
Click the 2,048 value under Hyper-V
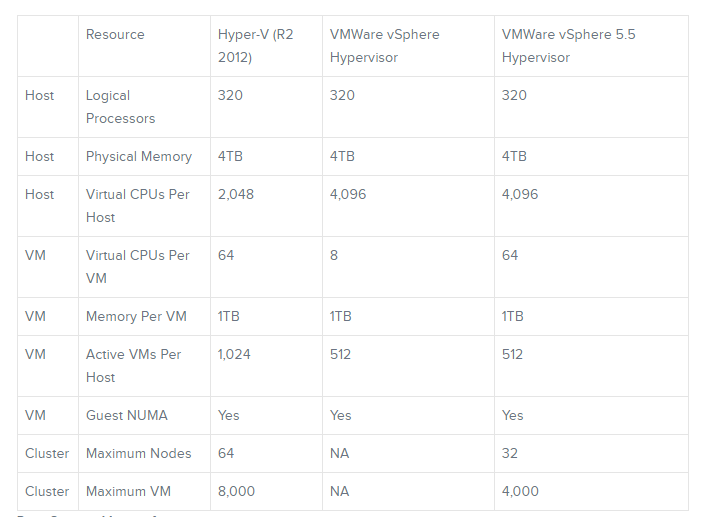(236, 194)
